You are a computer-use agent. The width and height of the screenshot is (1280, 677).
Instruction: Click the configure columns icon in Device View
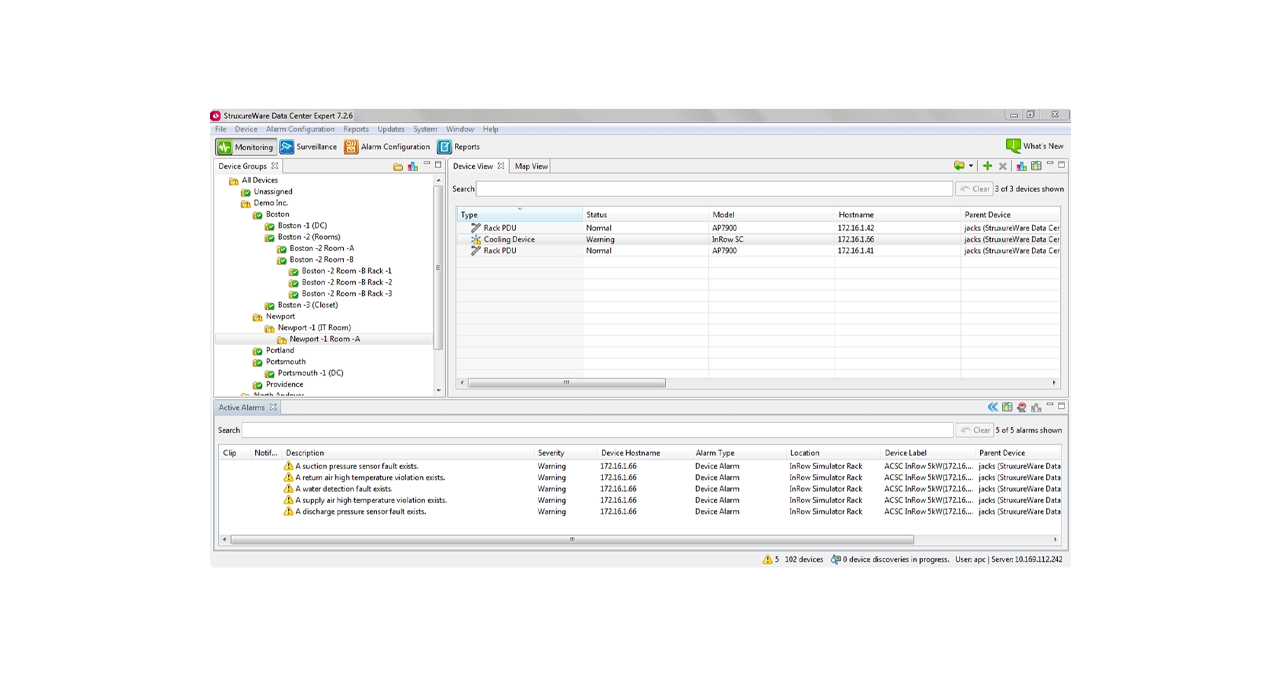tap(1036, 166)
